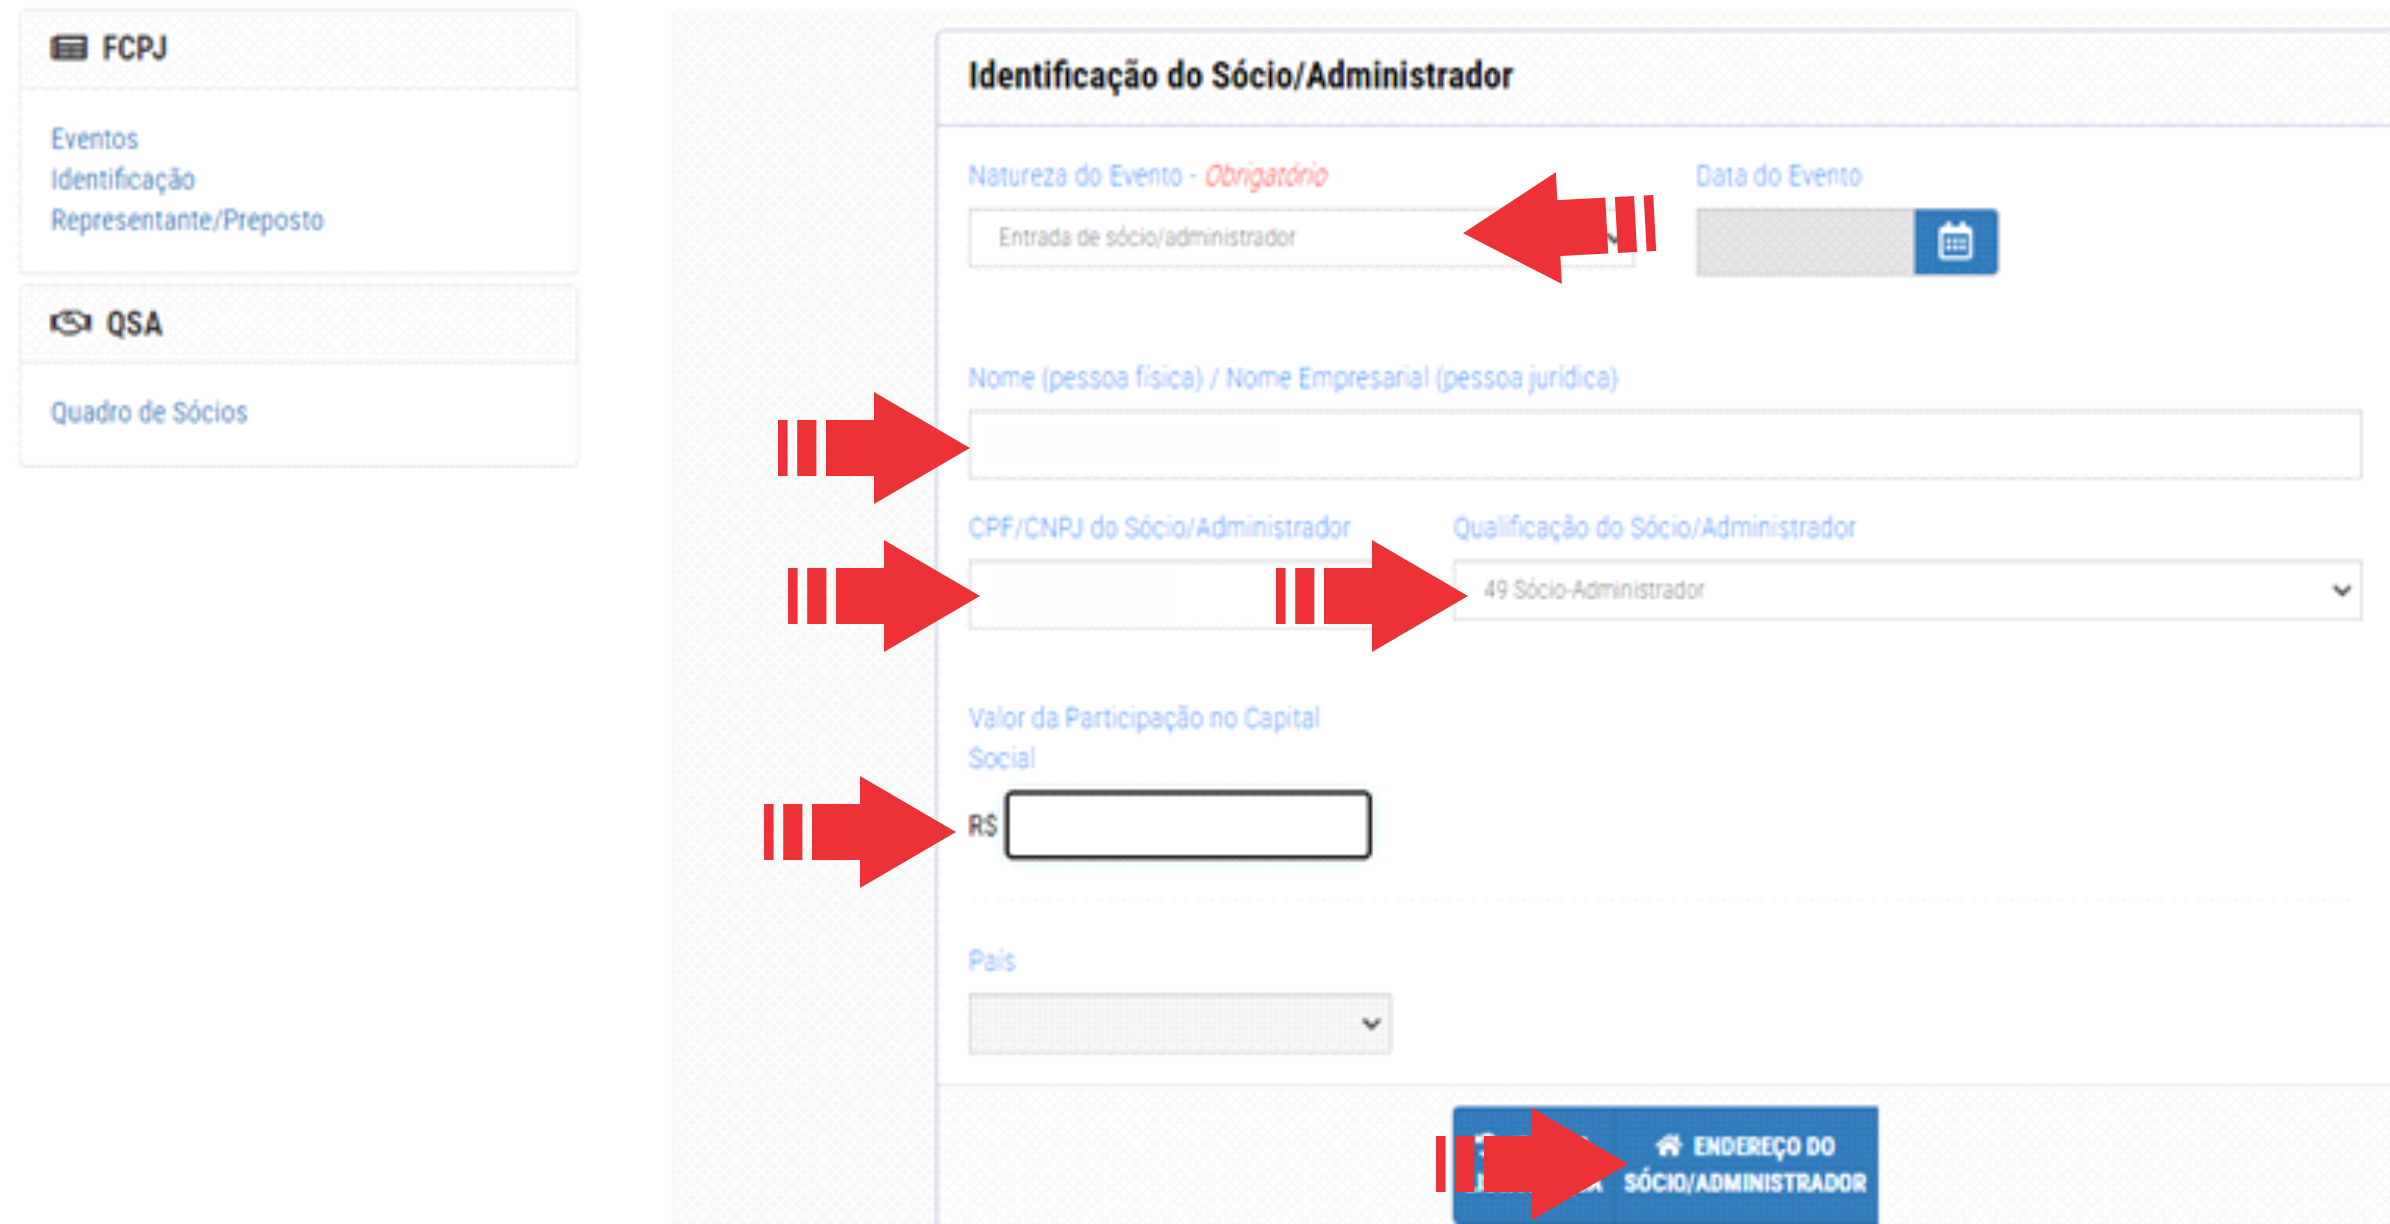Click the Nome / Nome Empresarial field
This screenshot has width=2390, height=1224.
tap(1665, 444)
